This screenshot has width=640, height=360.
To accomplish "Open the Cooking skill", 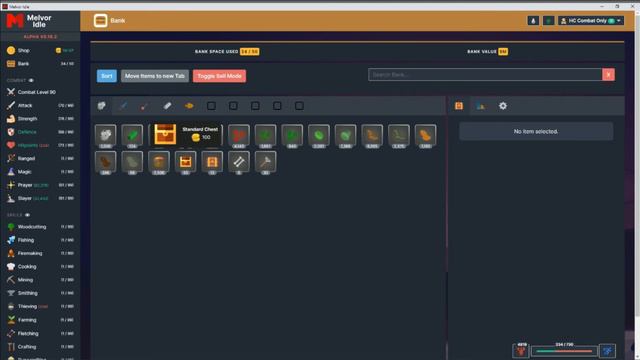I will (40, 267).
